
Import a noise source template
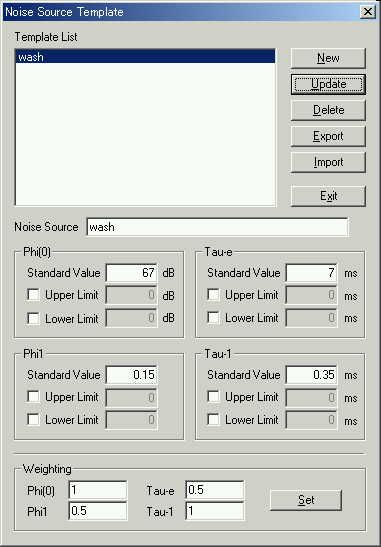tap(328, 163)
